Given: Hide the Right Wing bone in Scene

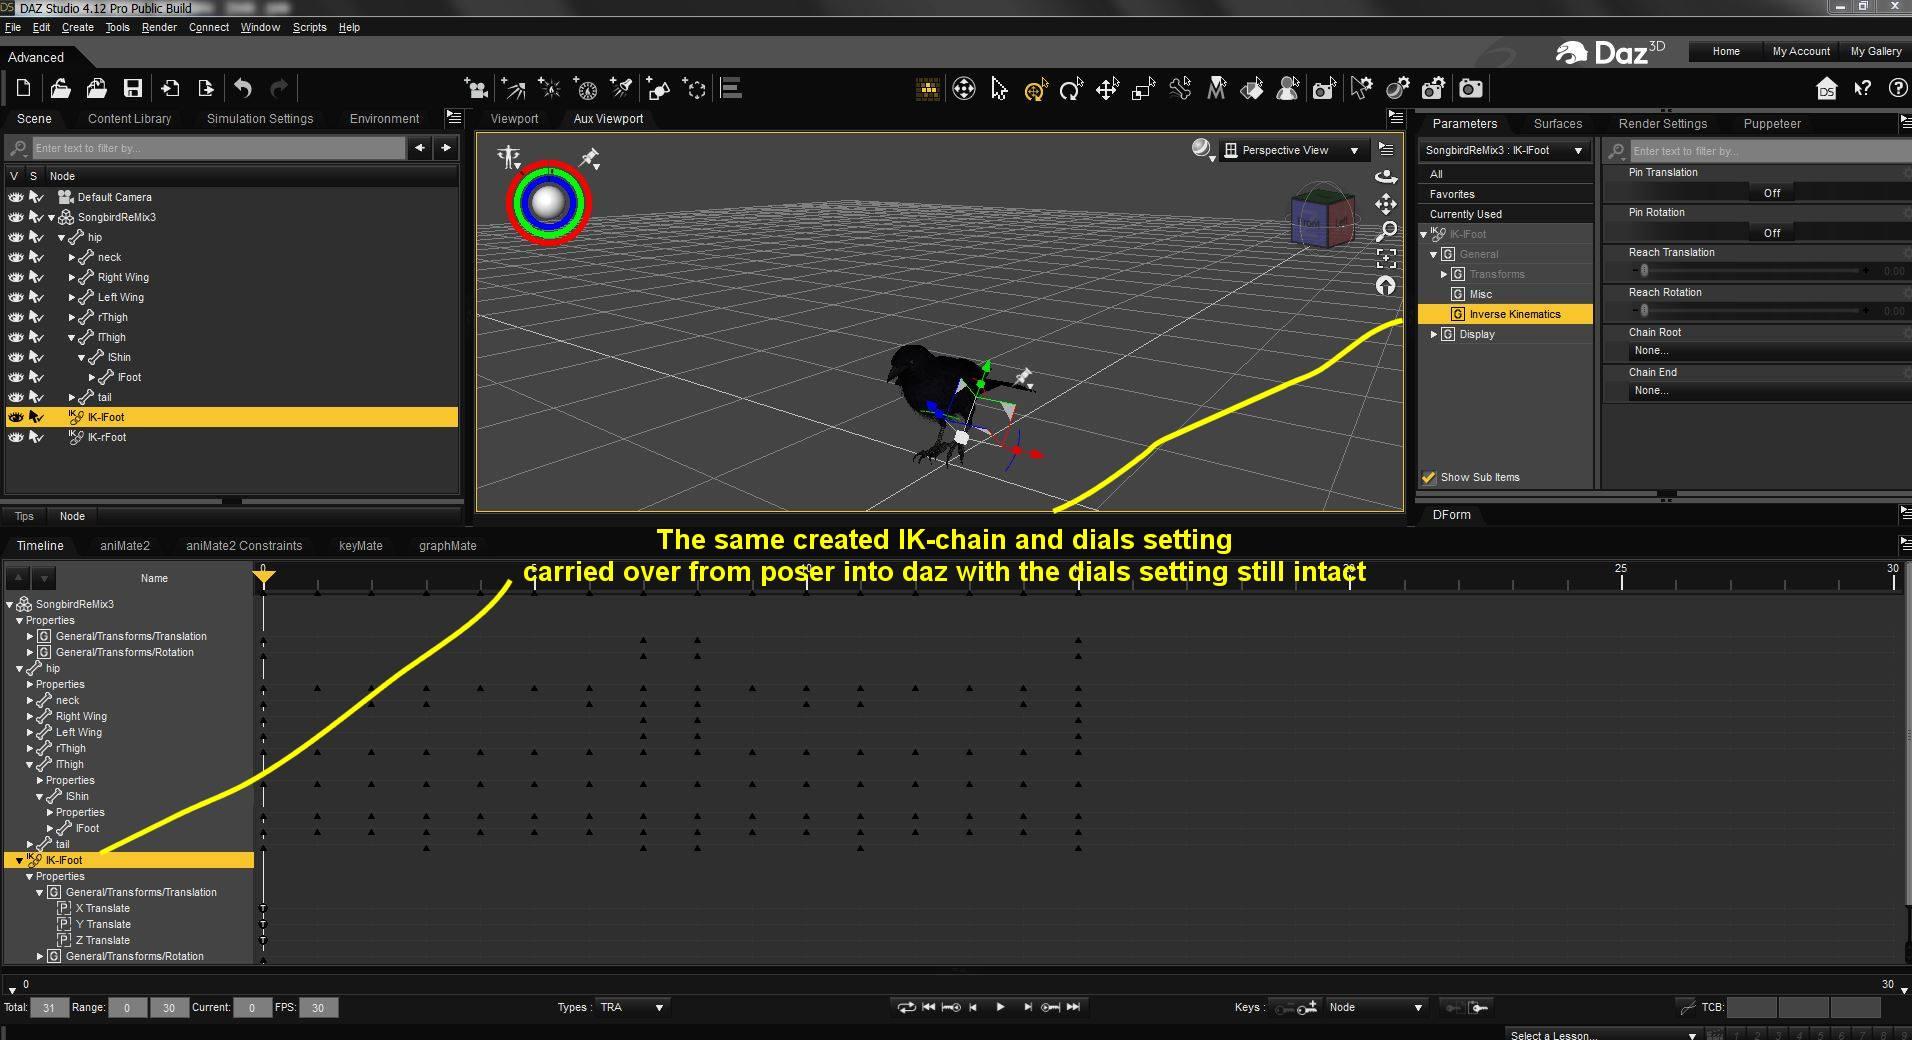Looking at the screenshot, I should 16,277.
